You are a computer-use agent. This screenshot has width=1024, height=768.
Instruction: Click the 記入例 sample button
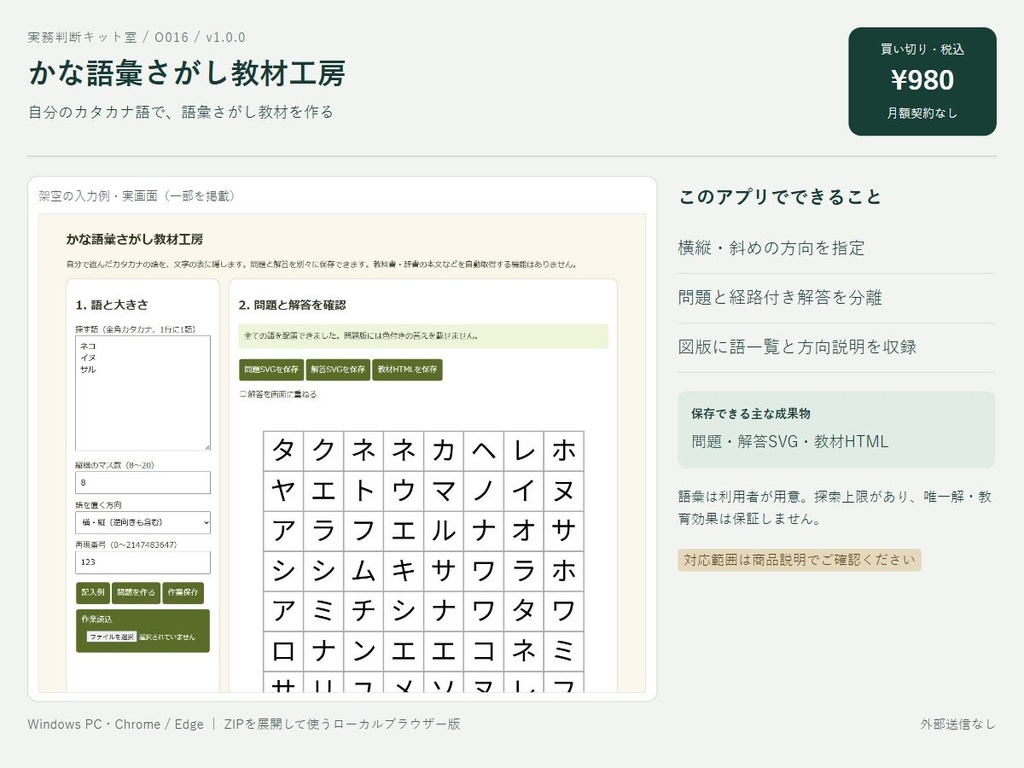(x=93, y=592)
